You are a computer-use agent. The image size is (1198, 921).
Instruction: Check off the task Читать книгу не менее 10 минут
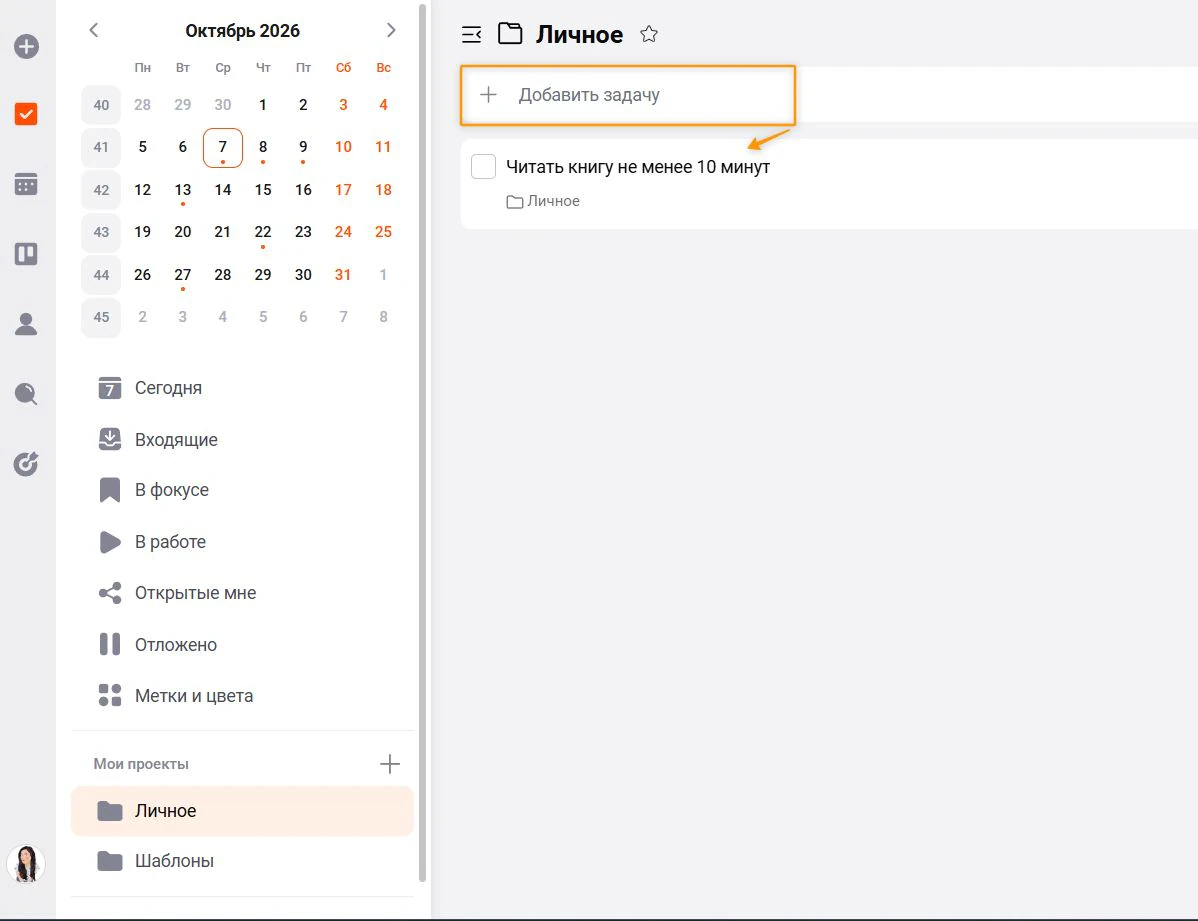click(x=484, y=167)
